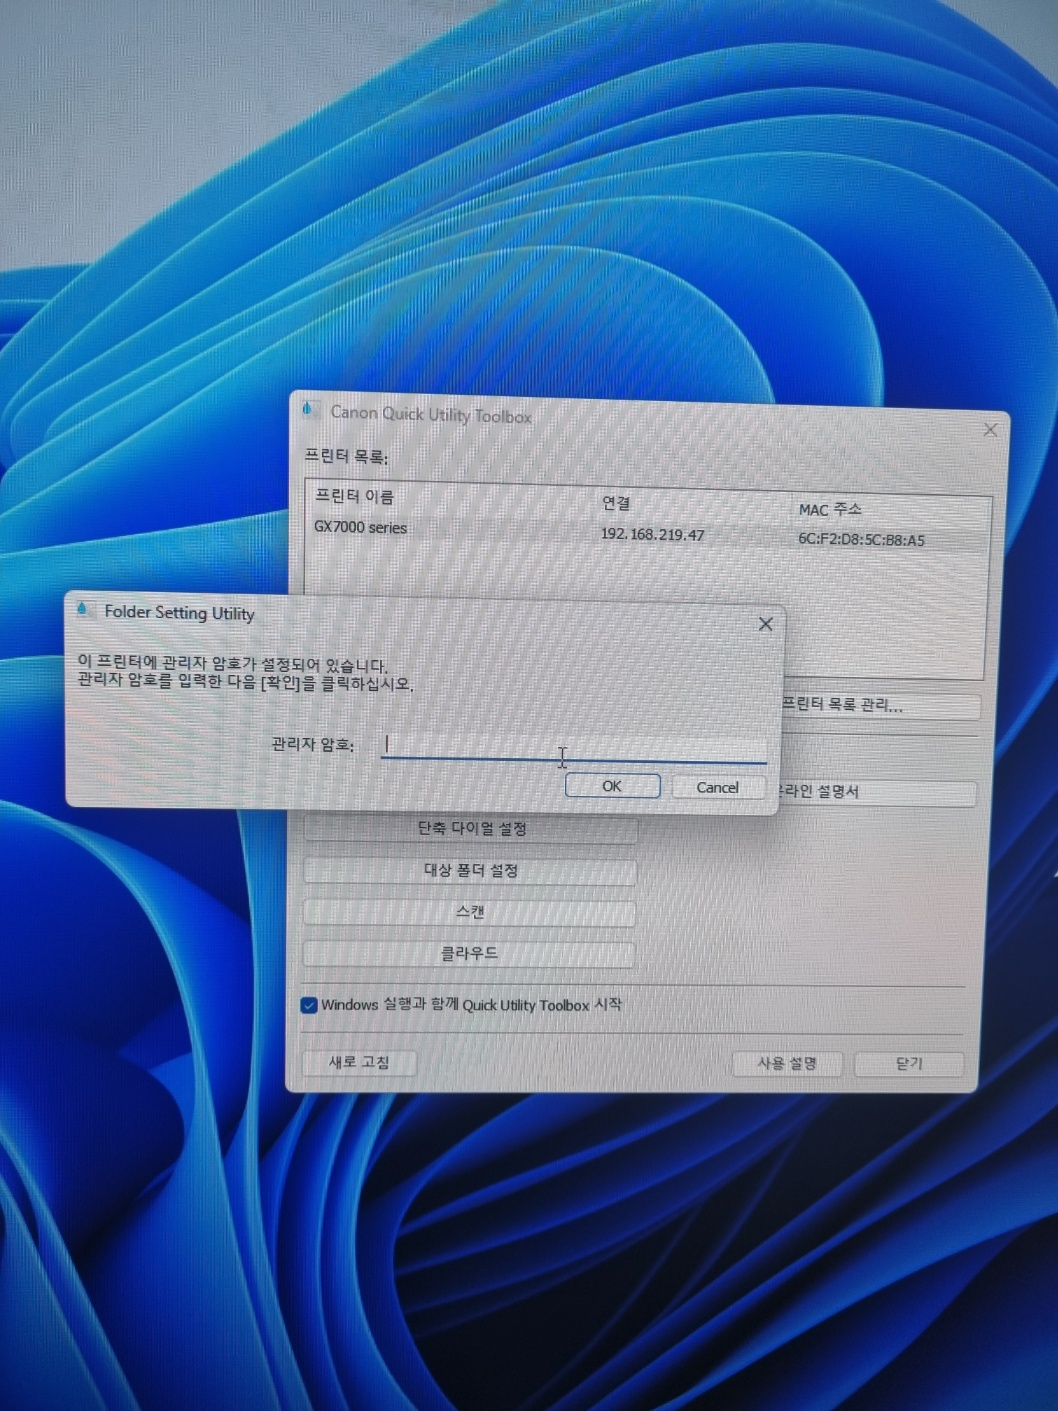Viewport: 1058px width, 1411px height.
Task: Click the 클라우드 button
Action: pos(469,953)
